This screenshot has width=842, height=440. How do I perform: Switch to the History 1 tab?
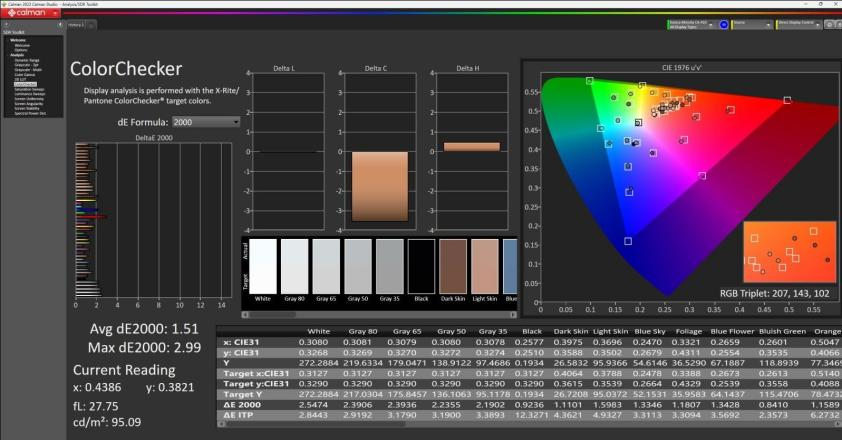tap(76, 25)
